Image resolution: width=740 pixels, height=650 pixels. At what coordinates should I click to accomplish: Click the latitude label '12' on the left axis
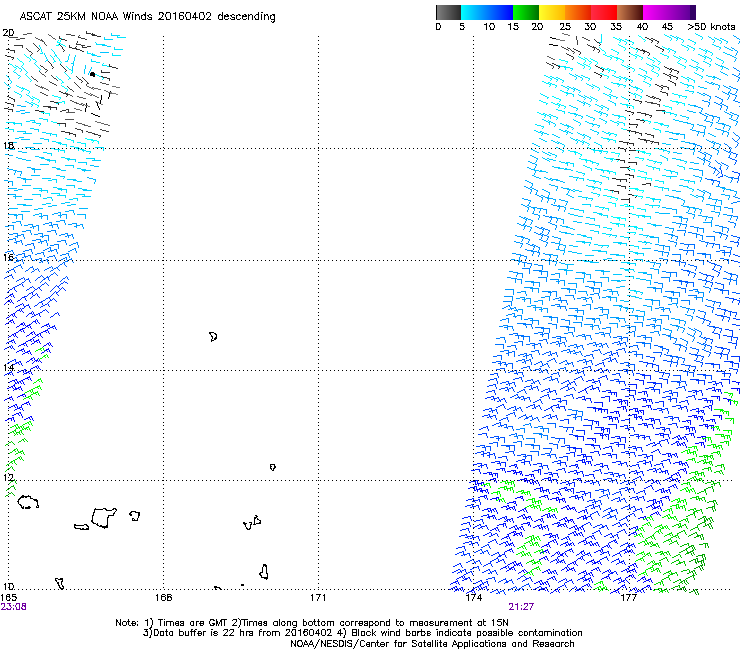click(x=8, y=477)
